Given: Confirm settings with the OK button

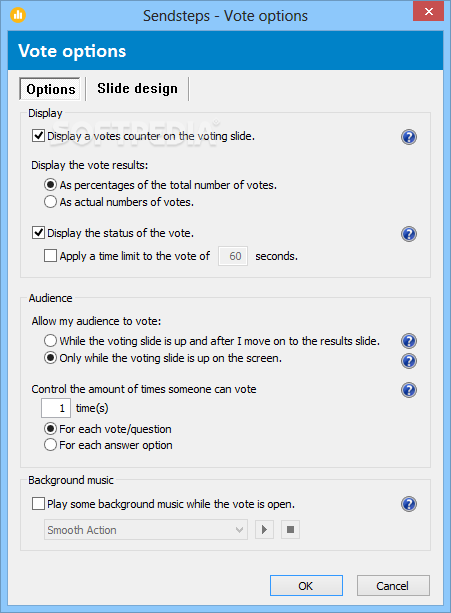Looking at the screenshot, I should pyautogui.click(x=306, y=586).
